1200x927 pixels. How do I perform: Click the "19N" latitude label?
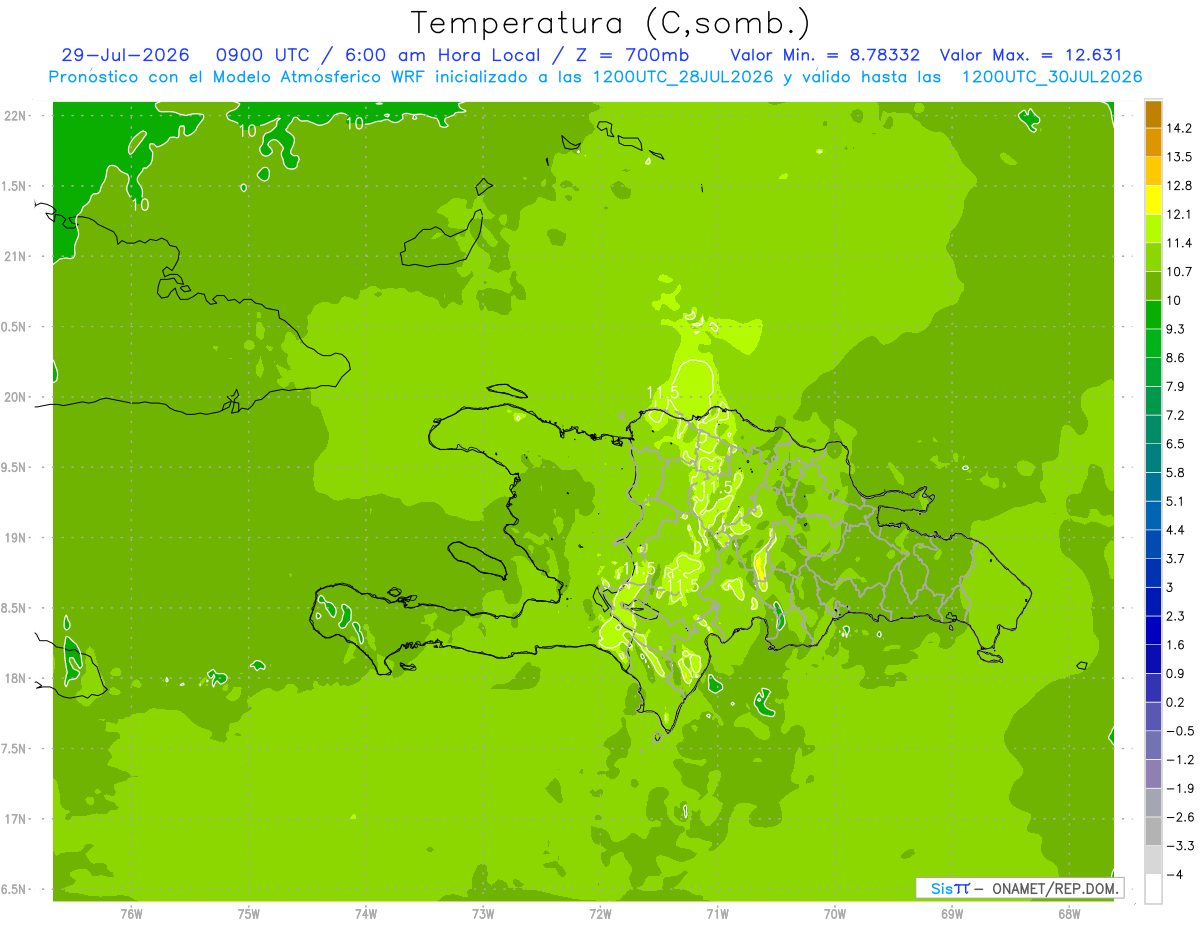tap(15, 537)
